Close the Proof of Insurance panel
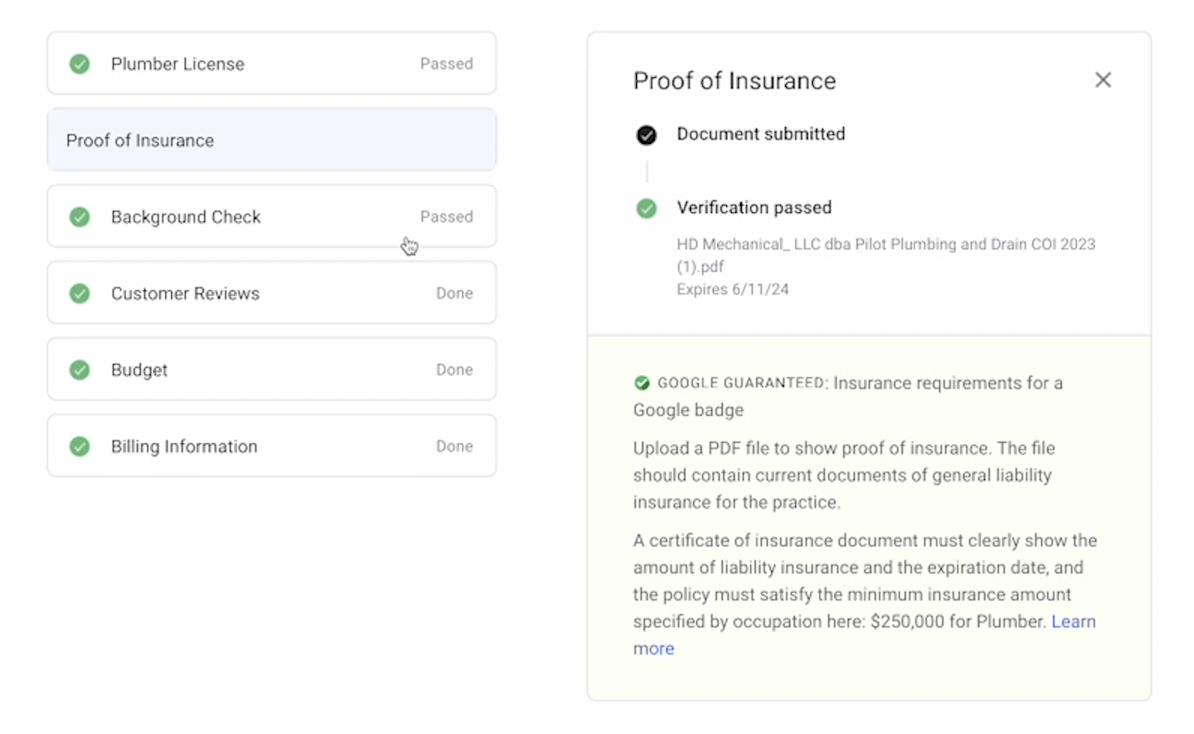This screenshot has height=734, width=1194. [x=1103, y=80]
